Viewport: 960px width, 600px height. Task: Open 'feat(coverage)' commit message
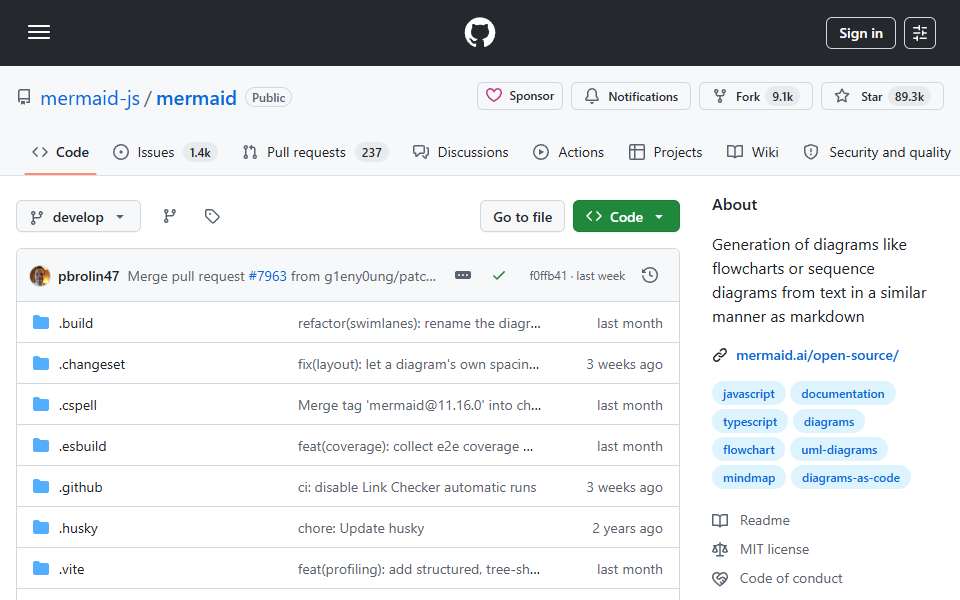416,446
